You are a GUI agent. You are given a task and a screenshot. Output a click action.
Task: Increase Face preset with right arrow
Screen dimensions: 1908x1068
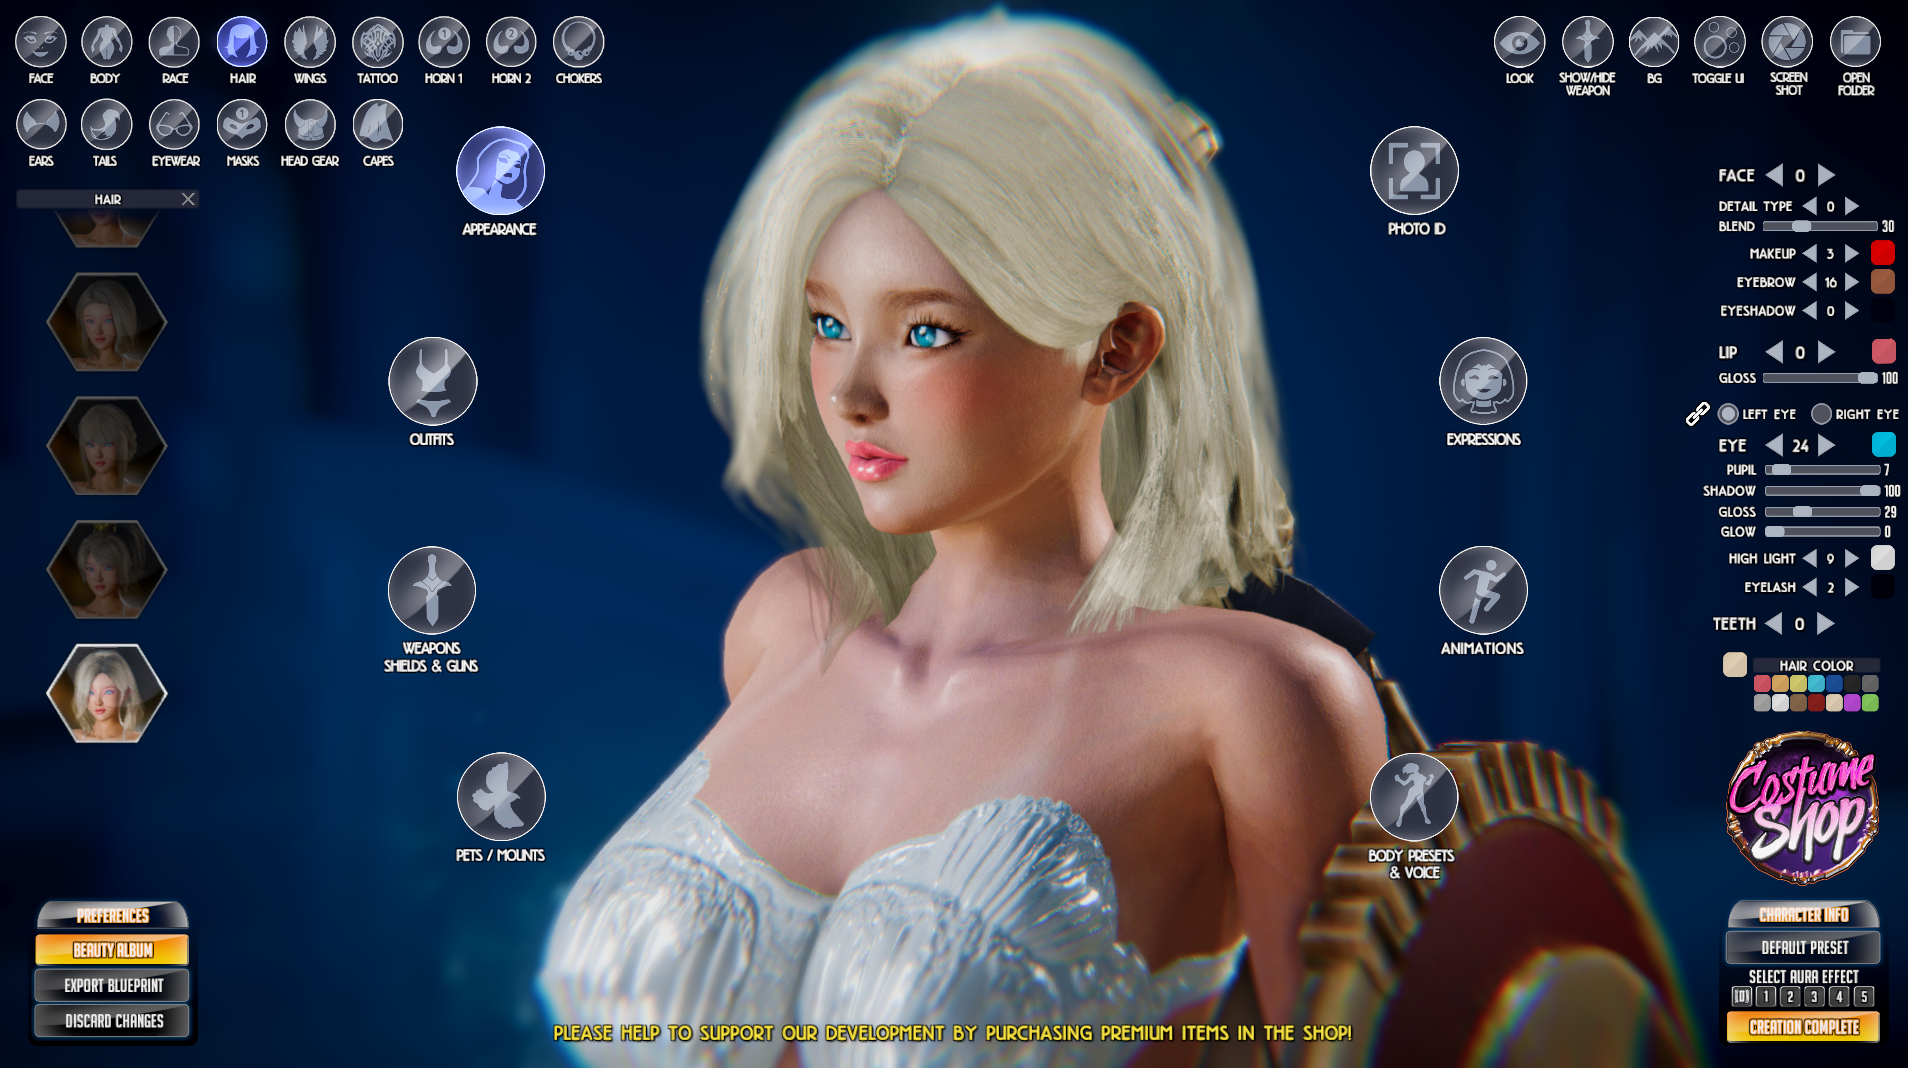[x=1826, y=175]
